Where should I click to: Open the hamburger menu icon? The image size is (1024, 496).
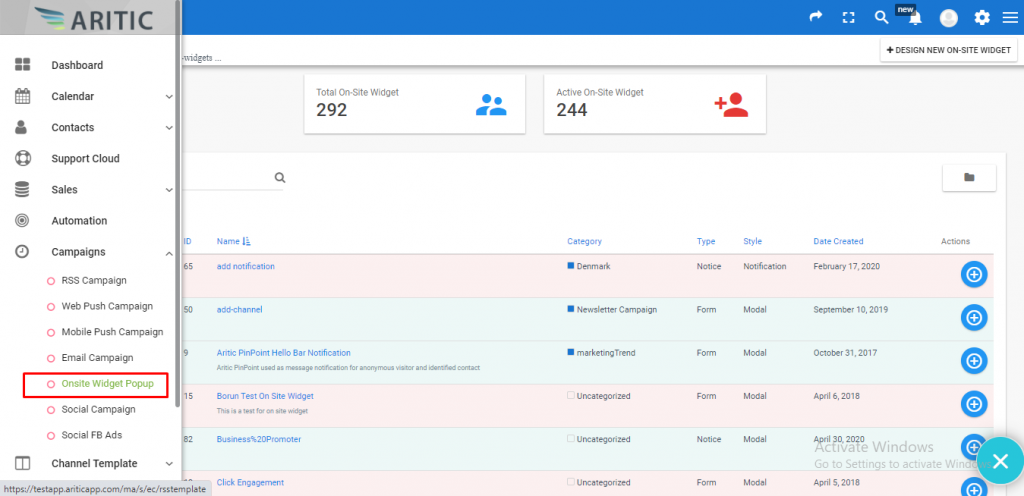click(x=1010, y=18)
